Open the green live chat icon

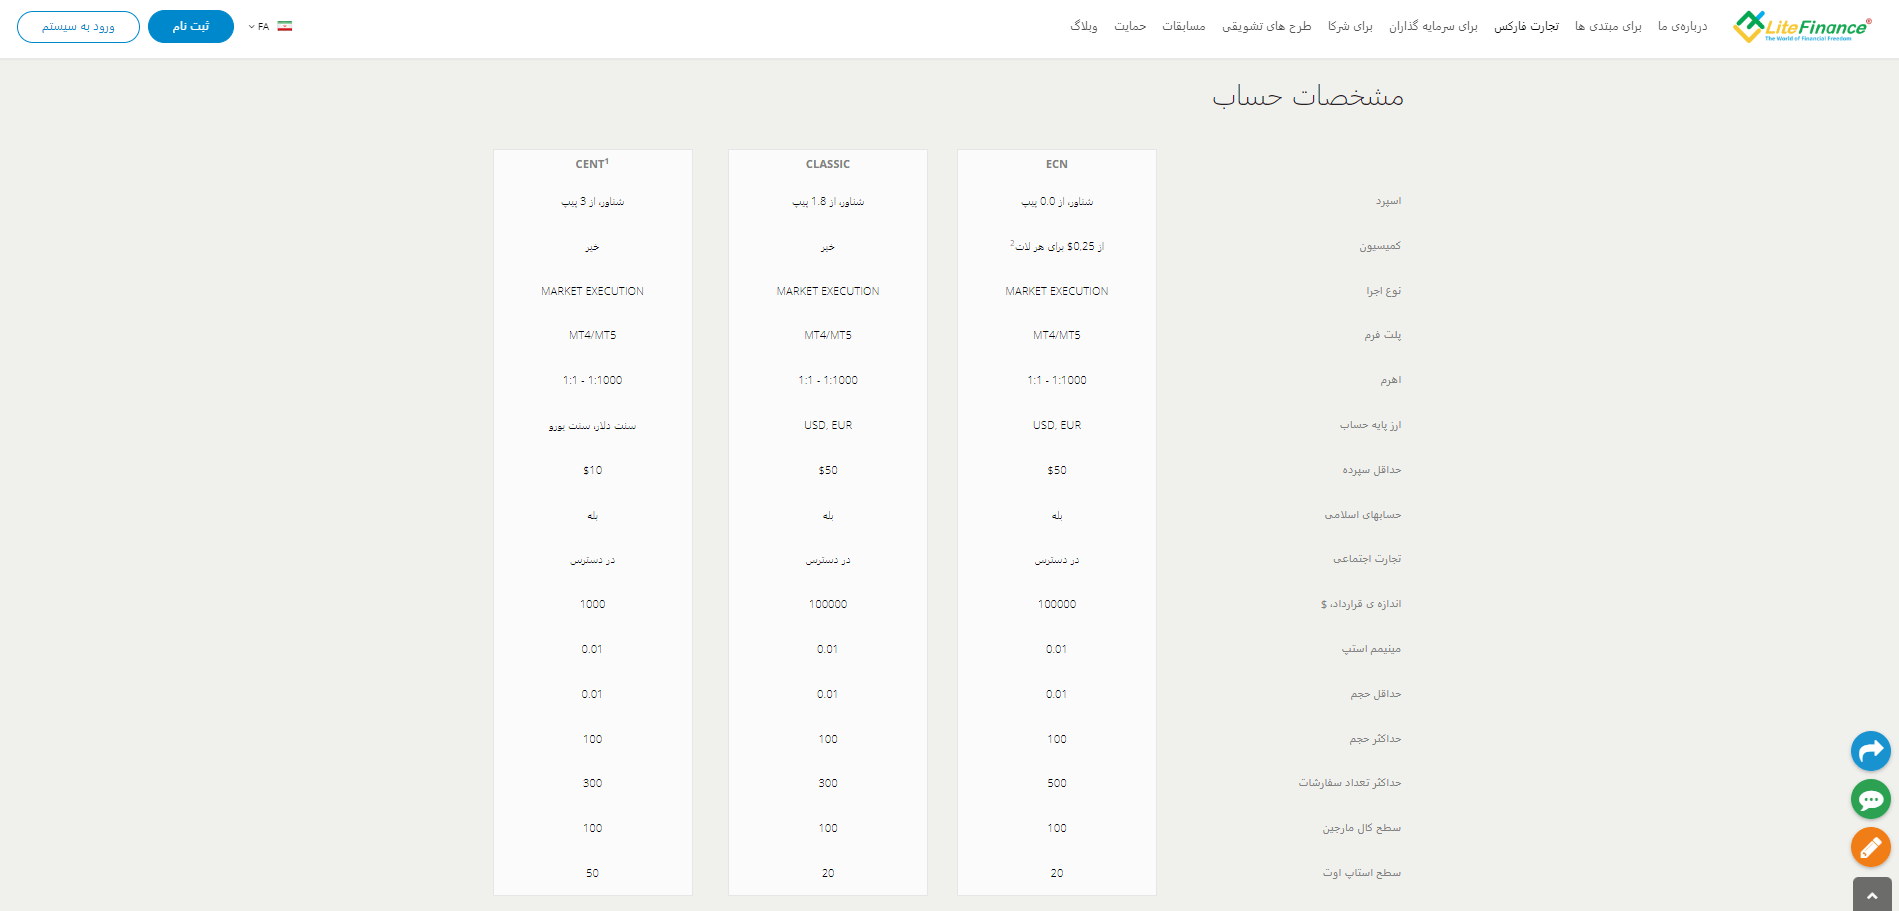(x=1870, y=799)
